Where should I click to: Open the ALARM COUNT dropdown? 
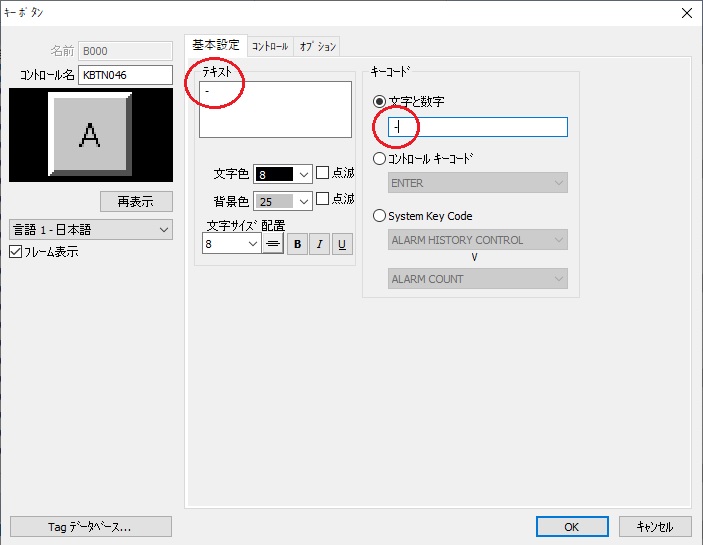pyautogui.click(x=478, y=279)
